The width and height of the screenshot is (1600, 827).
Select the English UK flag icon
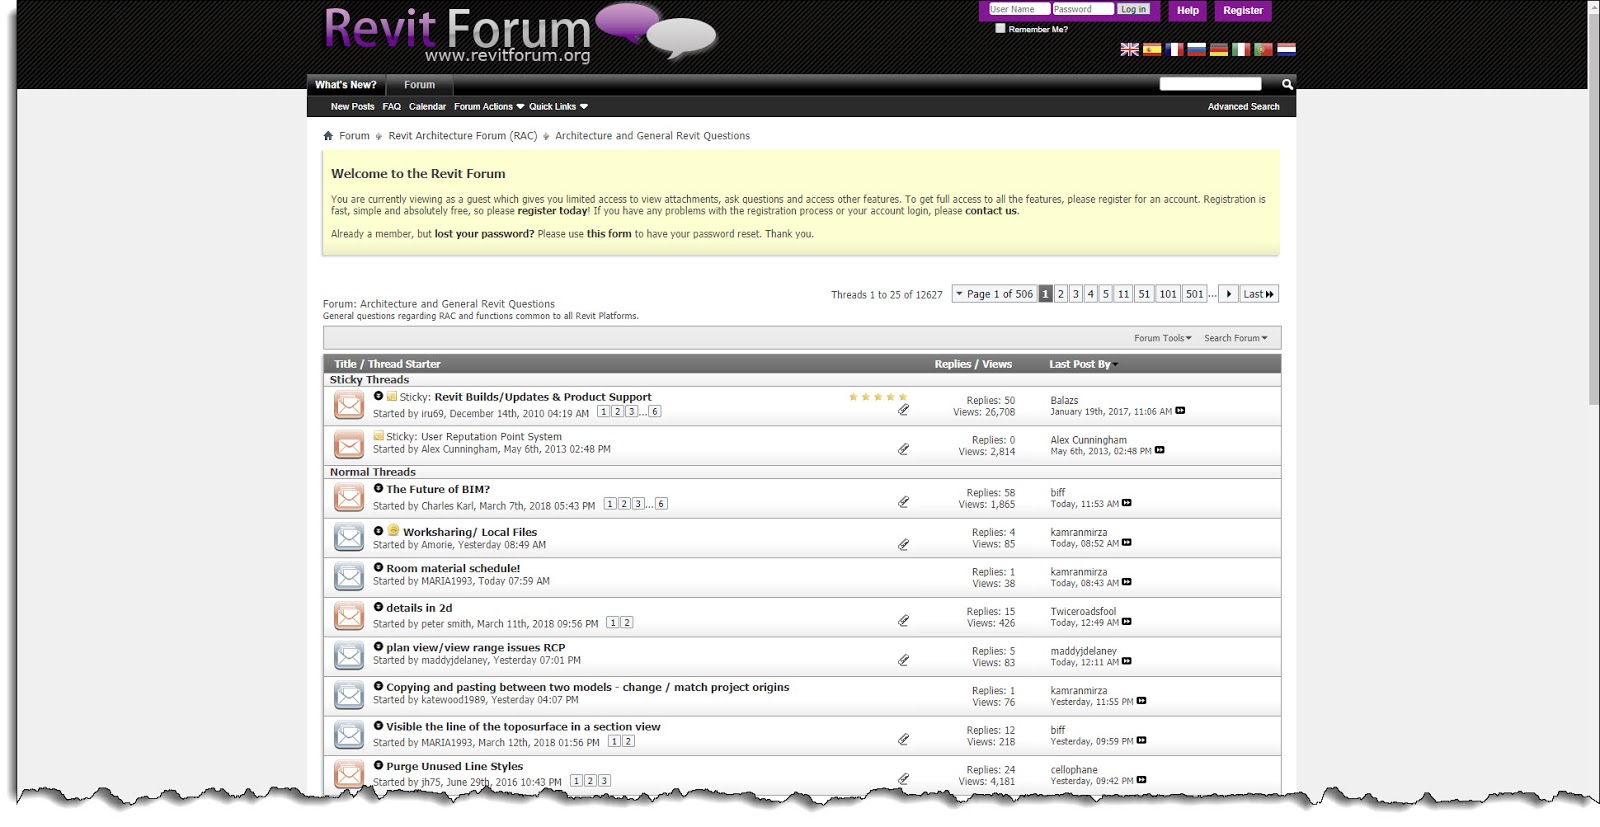(x=1129, y=49)
